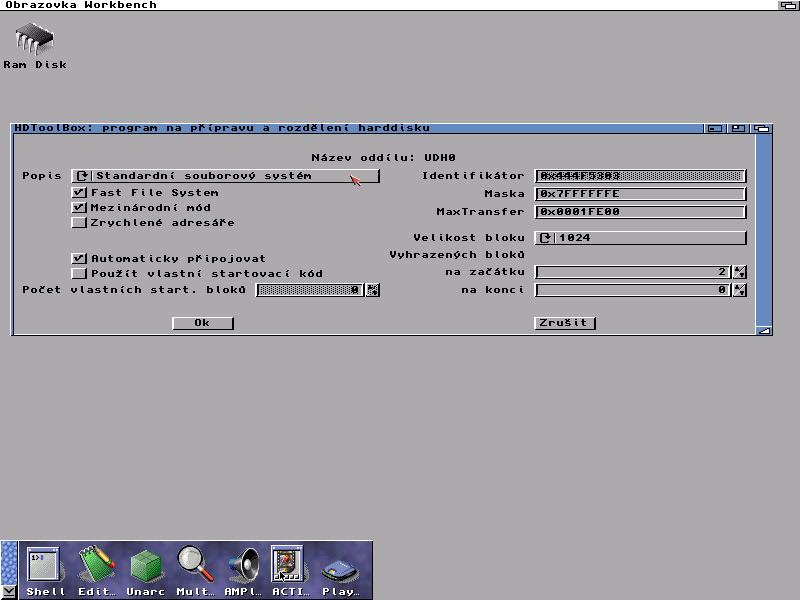
Task: Click the ACTION film strip icon
Action: coord(288,566)
